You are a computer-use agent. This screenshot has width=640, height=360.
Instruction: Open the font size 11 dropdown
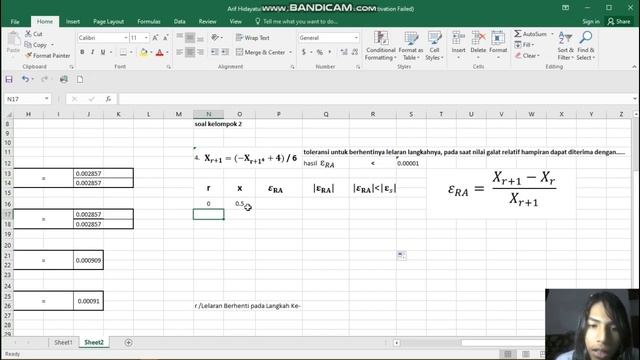tap(146, 38)
